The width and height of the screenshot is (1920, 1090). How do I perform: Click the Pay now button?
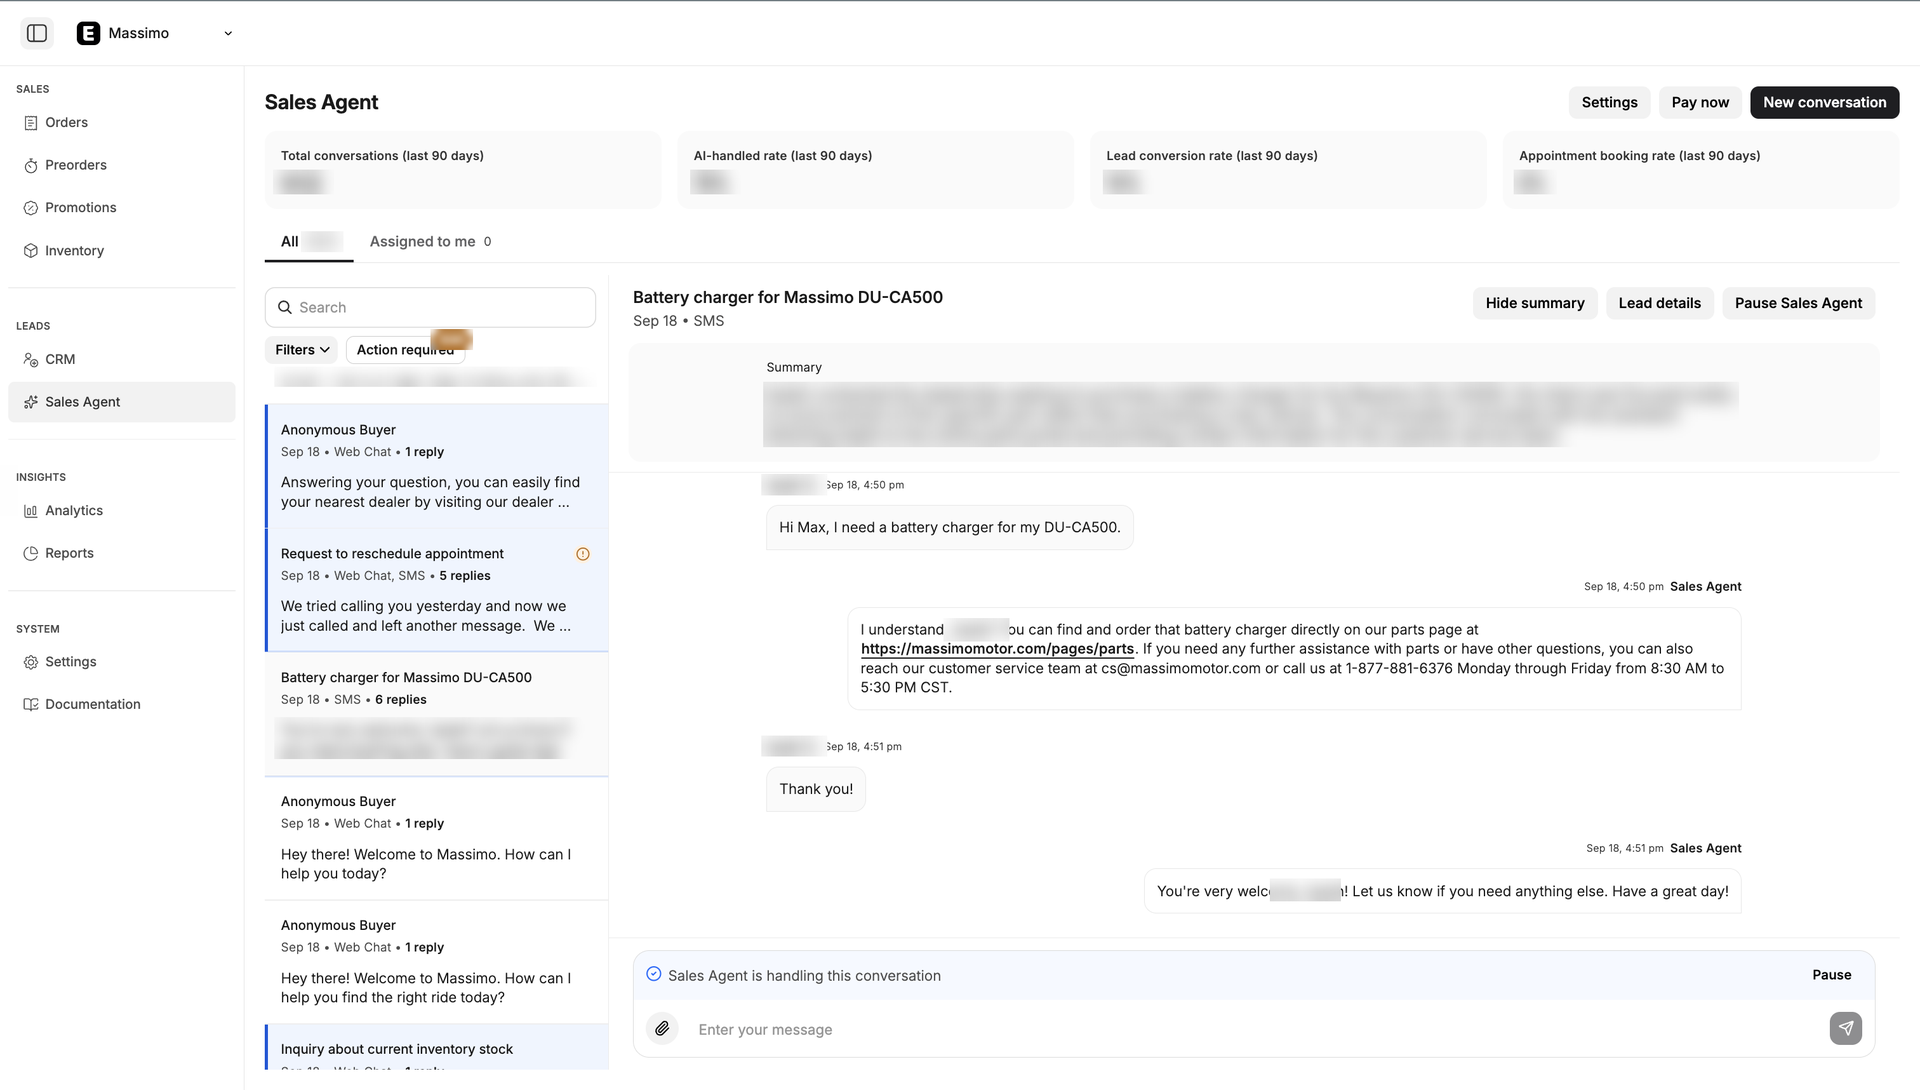tap(1700, 103)
